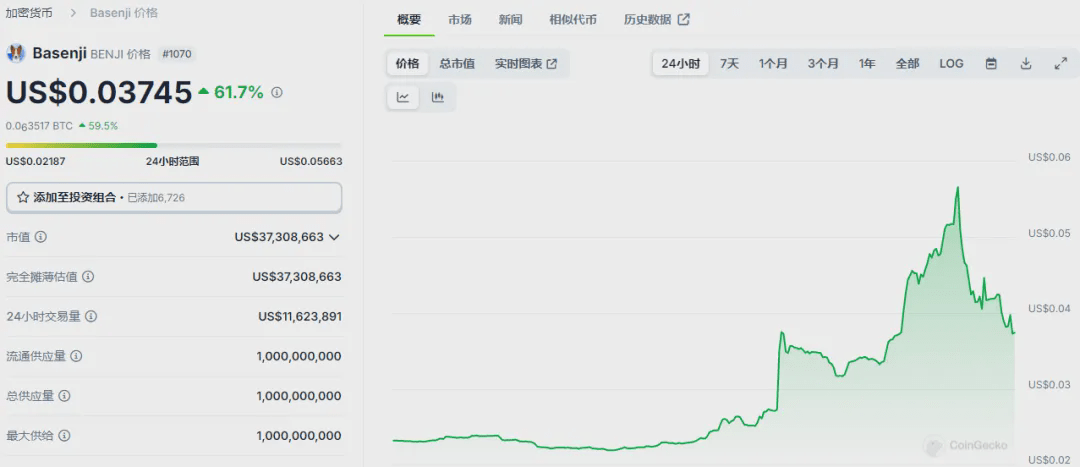Open the 新闻 tab
1080x467 pixels.
(x=510, y=19)
